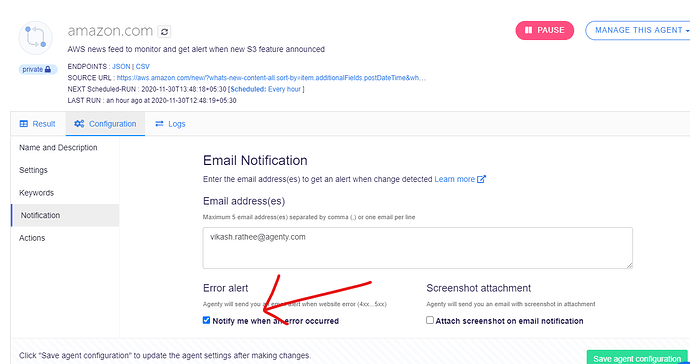This screenshot has height=364, width=690.
Task: Click the Logs tab arrows icon
Action: tap(159, 124)
